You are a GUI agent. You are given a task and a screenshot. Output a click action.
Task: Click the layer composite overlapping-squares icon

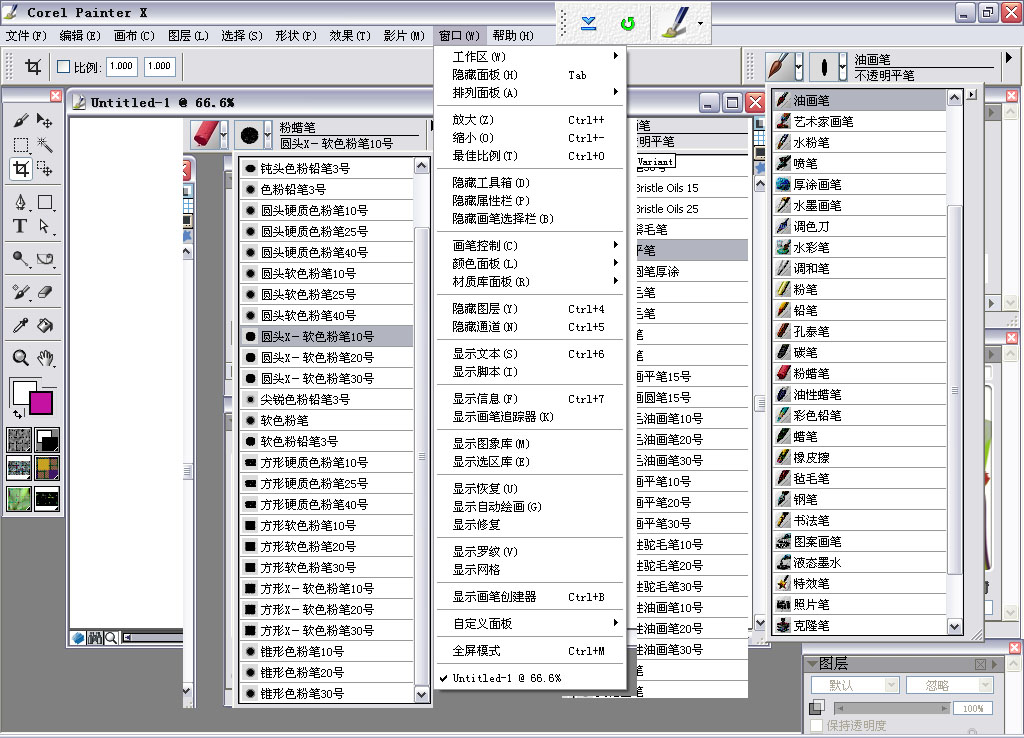tap(816, 707)
